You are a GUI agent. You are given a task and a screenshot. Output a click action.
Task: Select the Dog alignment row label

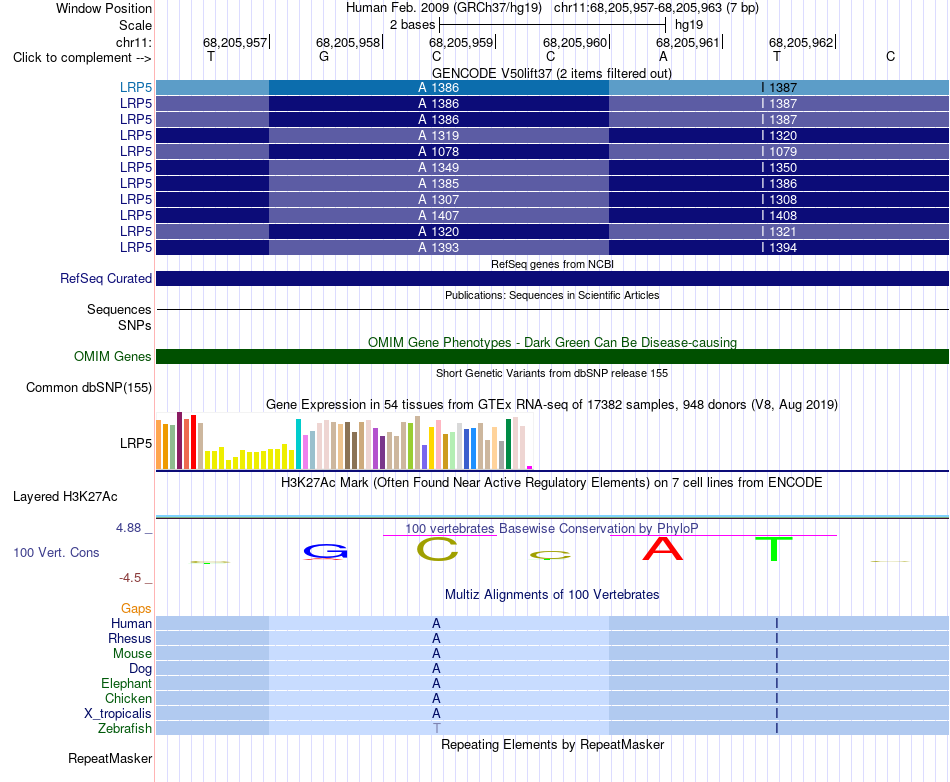[x=141, y=669]
